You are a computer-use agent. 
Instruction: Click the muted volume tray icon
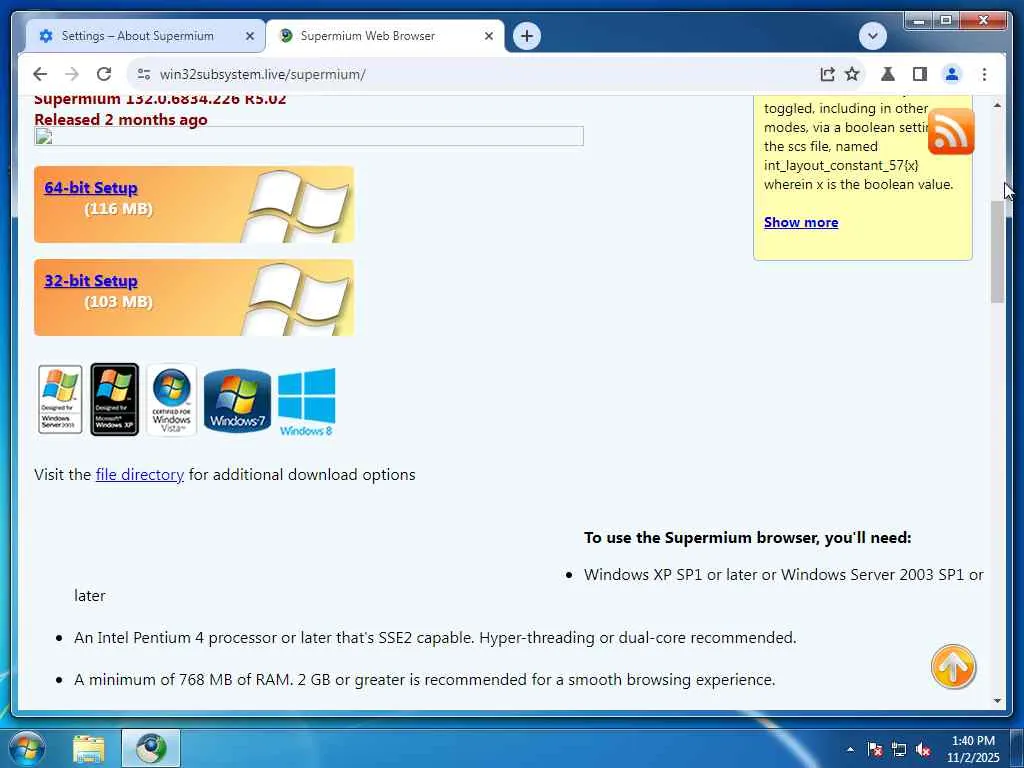[x=923, y=749]
